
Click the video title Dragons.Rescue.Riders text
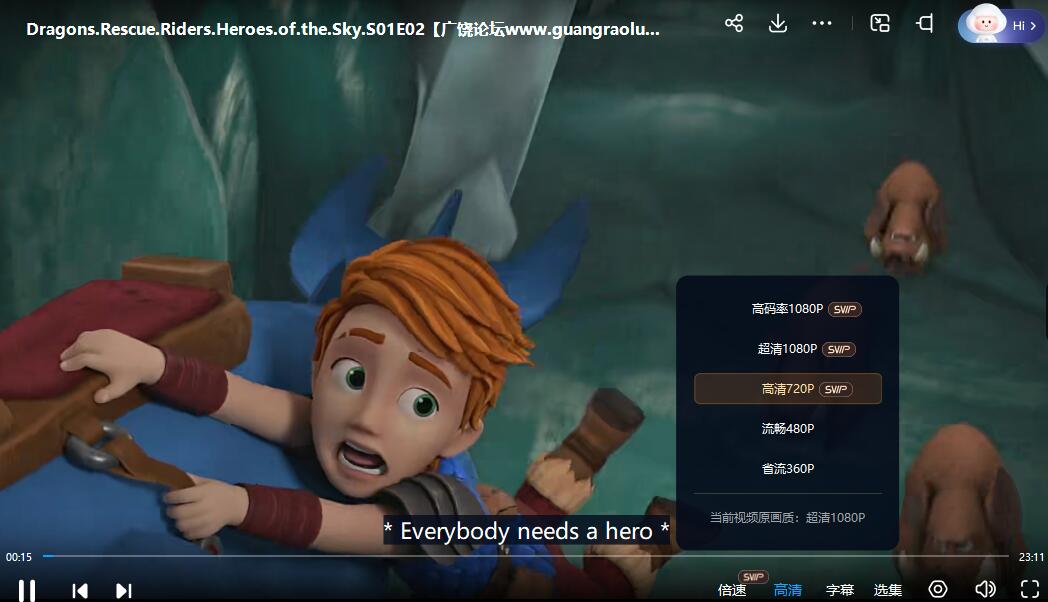[343, 29]
